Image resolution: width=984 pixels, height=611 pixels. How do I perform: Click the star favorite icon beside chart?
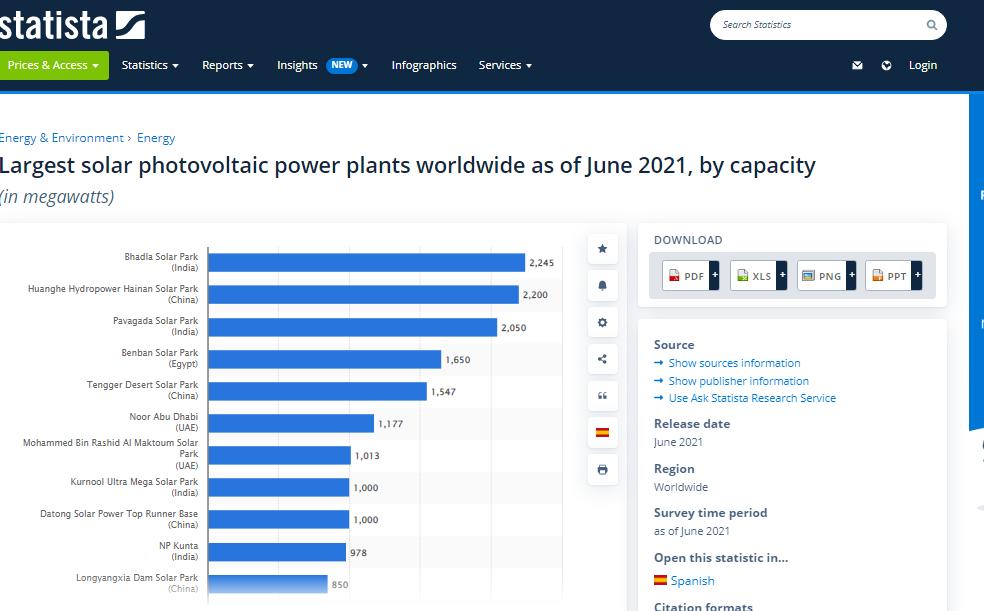602,249
